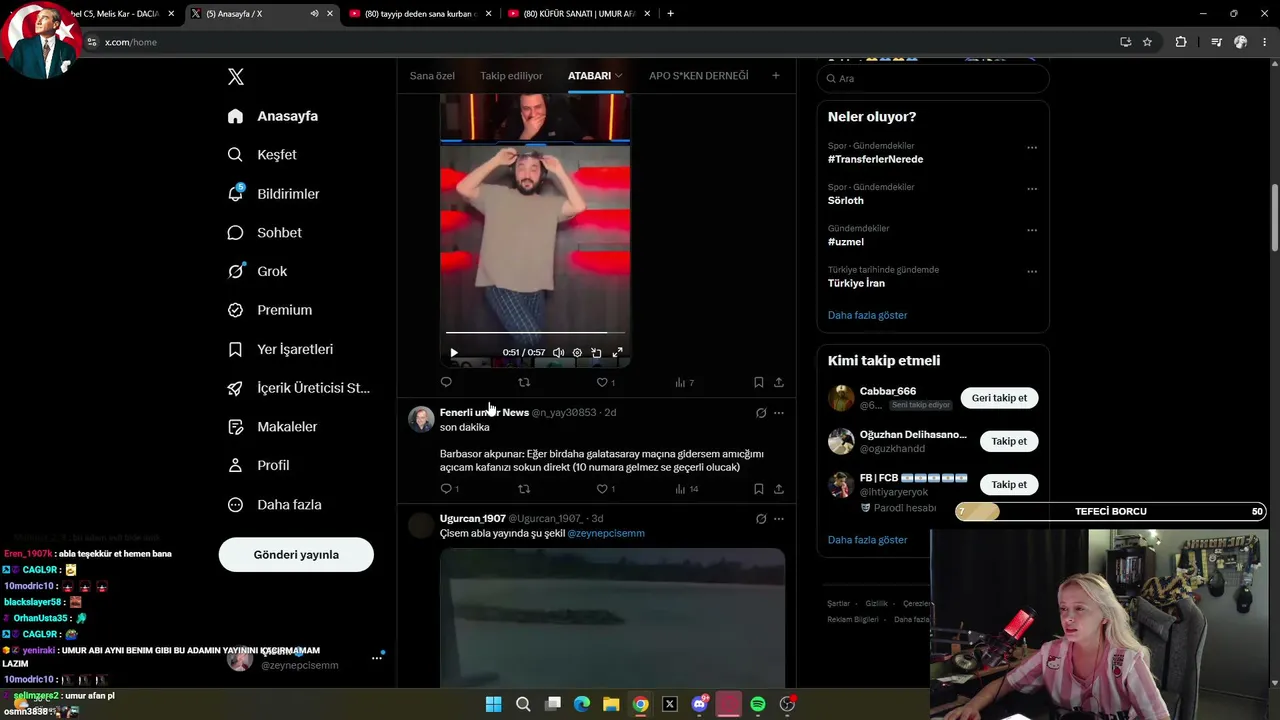Mute the Anasayfa / X browser tab

click(x=314, y=14)
